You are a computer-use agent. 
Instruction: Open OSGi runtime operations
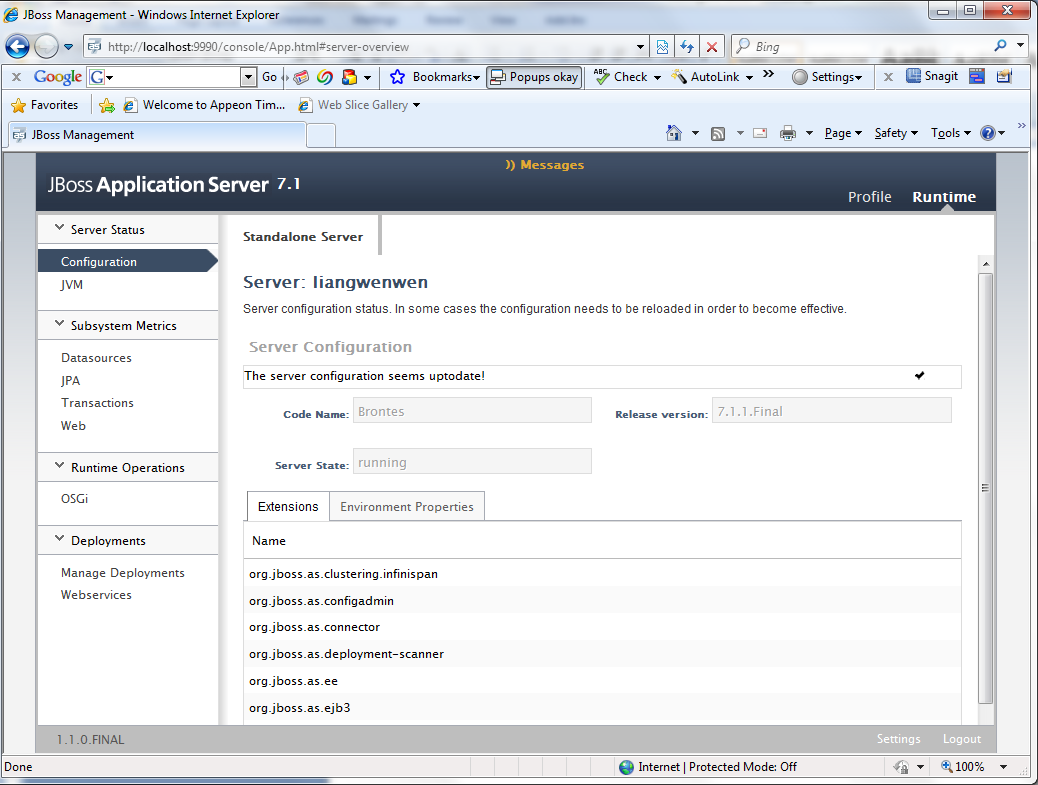pos(74,498)
